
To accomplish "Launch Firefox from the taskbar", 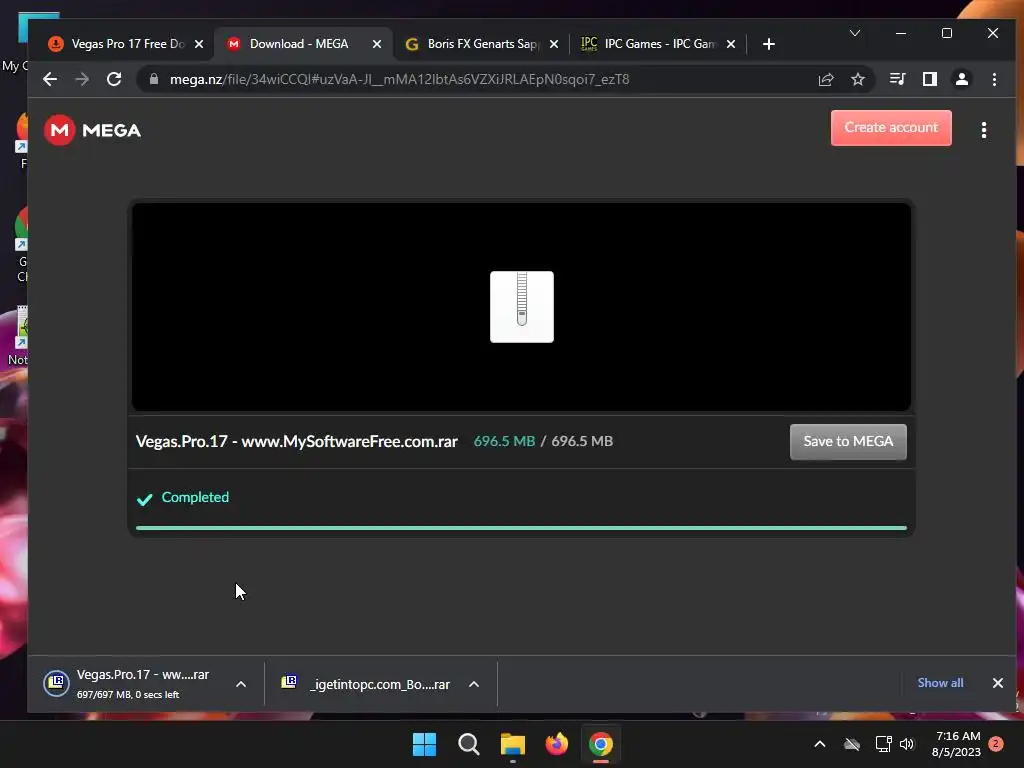I will 556,744.
